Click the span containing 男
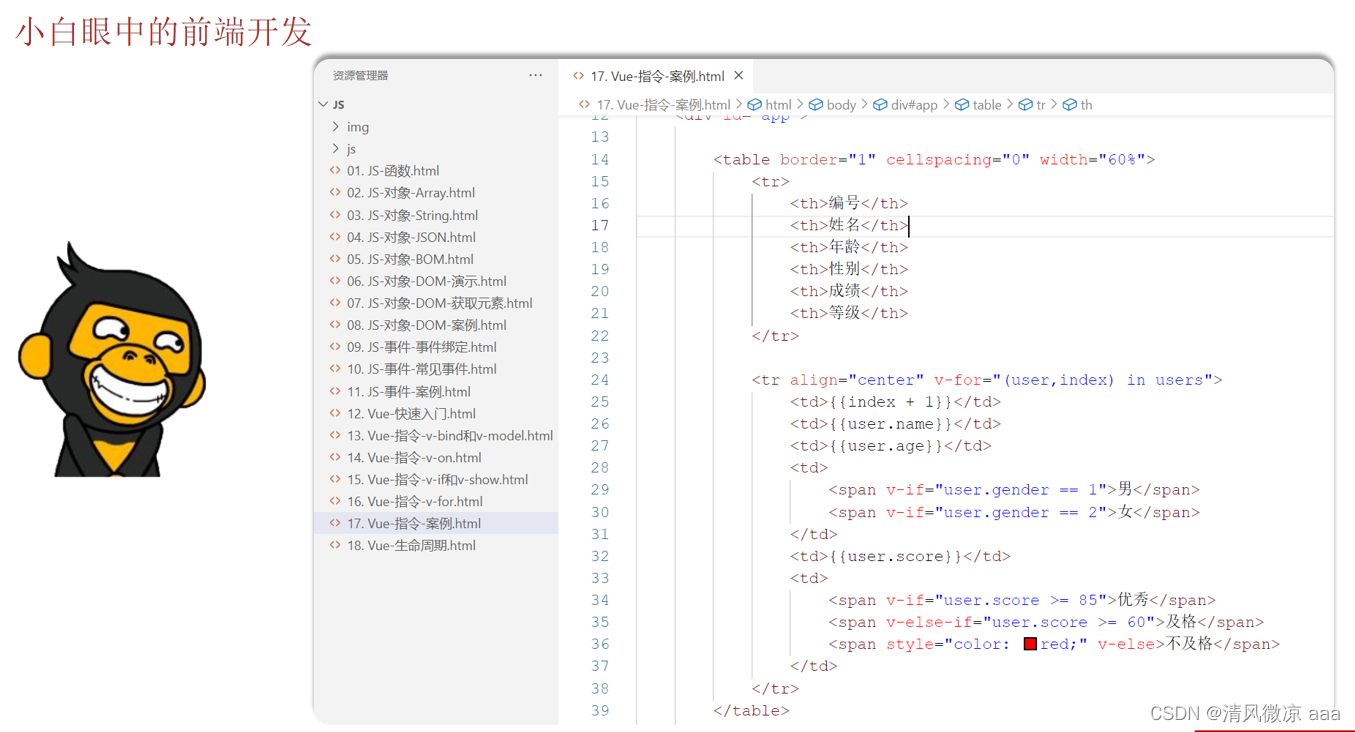The height and width of the screenshot is (732, 1355). 1014,490
